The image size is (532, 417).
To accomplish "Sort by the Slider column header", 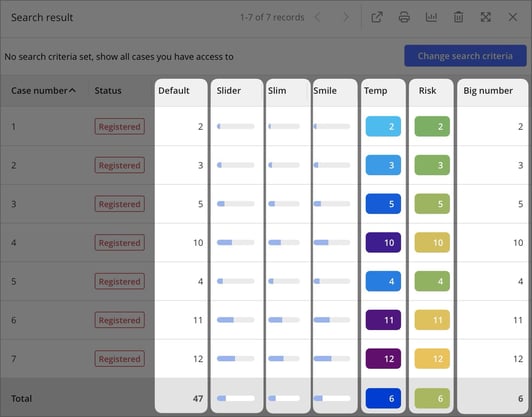I will 229,91.
